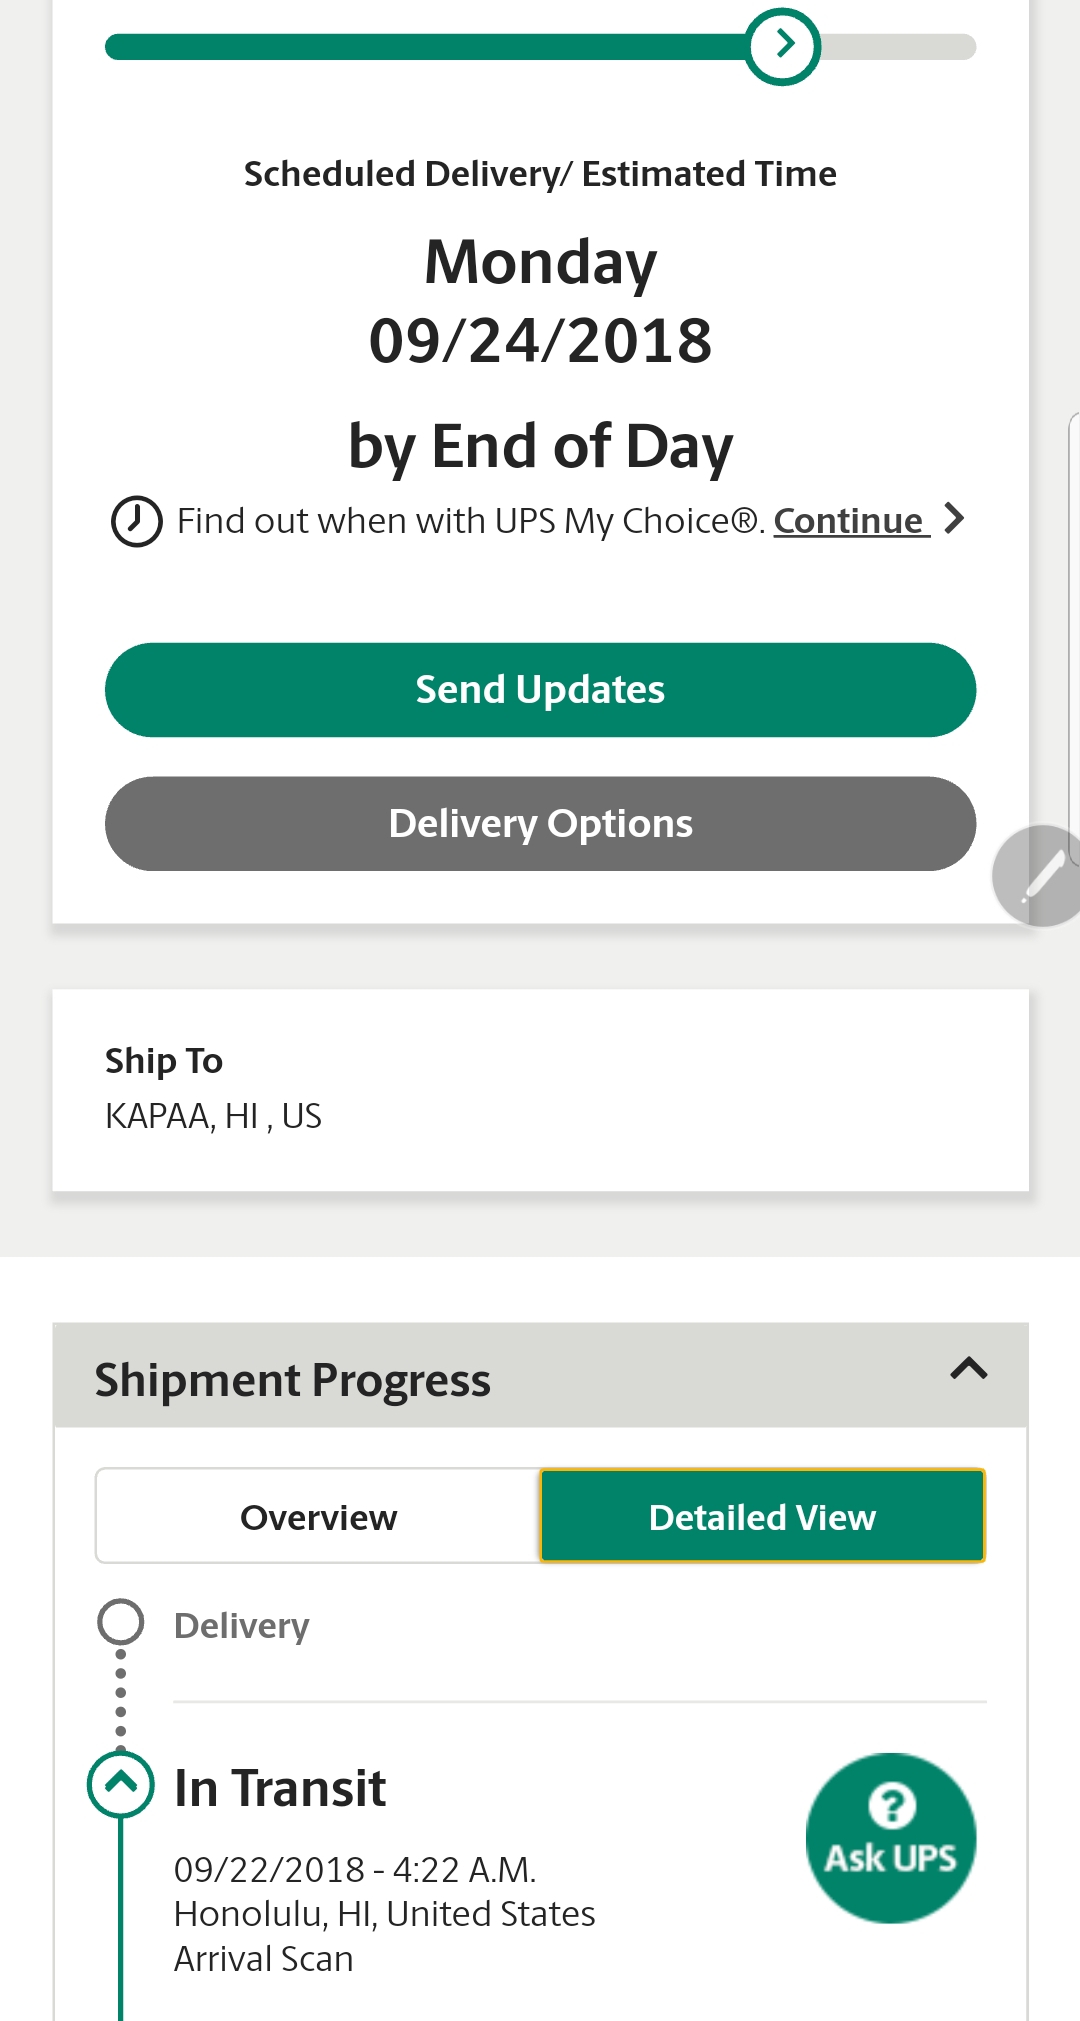Click the clock icon beside UPS My Choice
Viewport: 1080px width, 2021px height.
coord(136,522)
